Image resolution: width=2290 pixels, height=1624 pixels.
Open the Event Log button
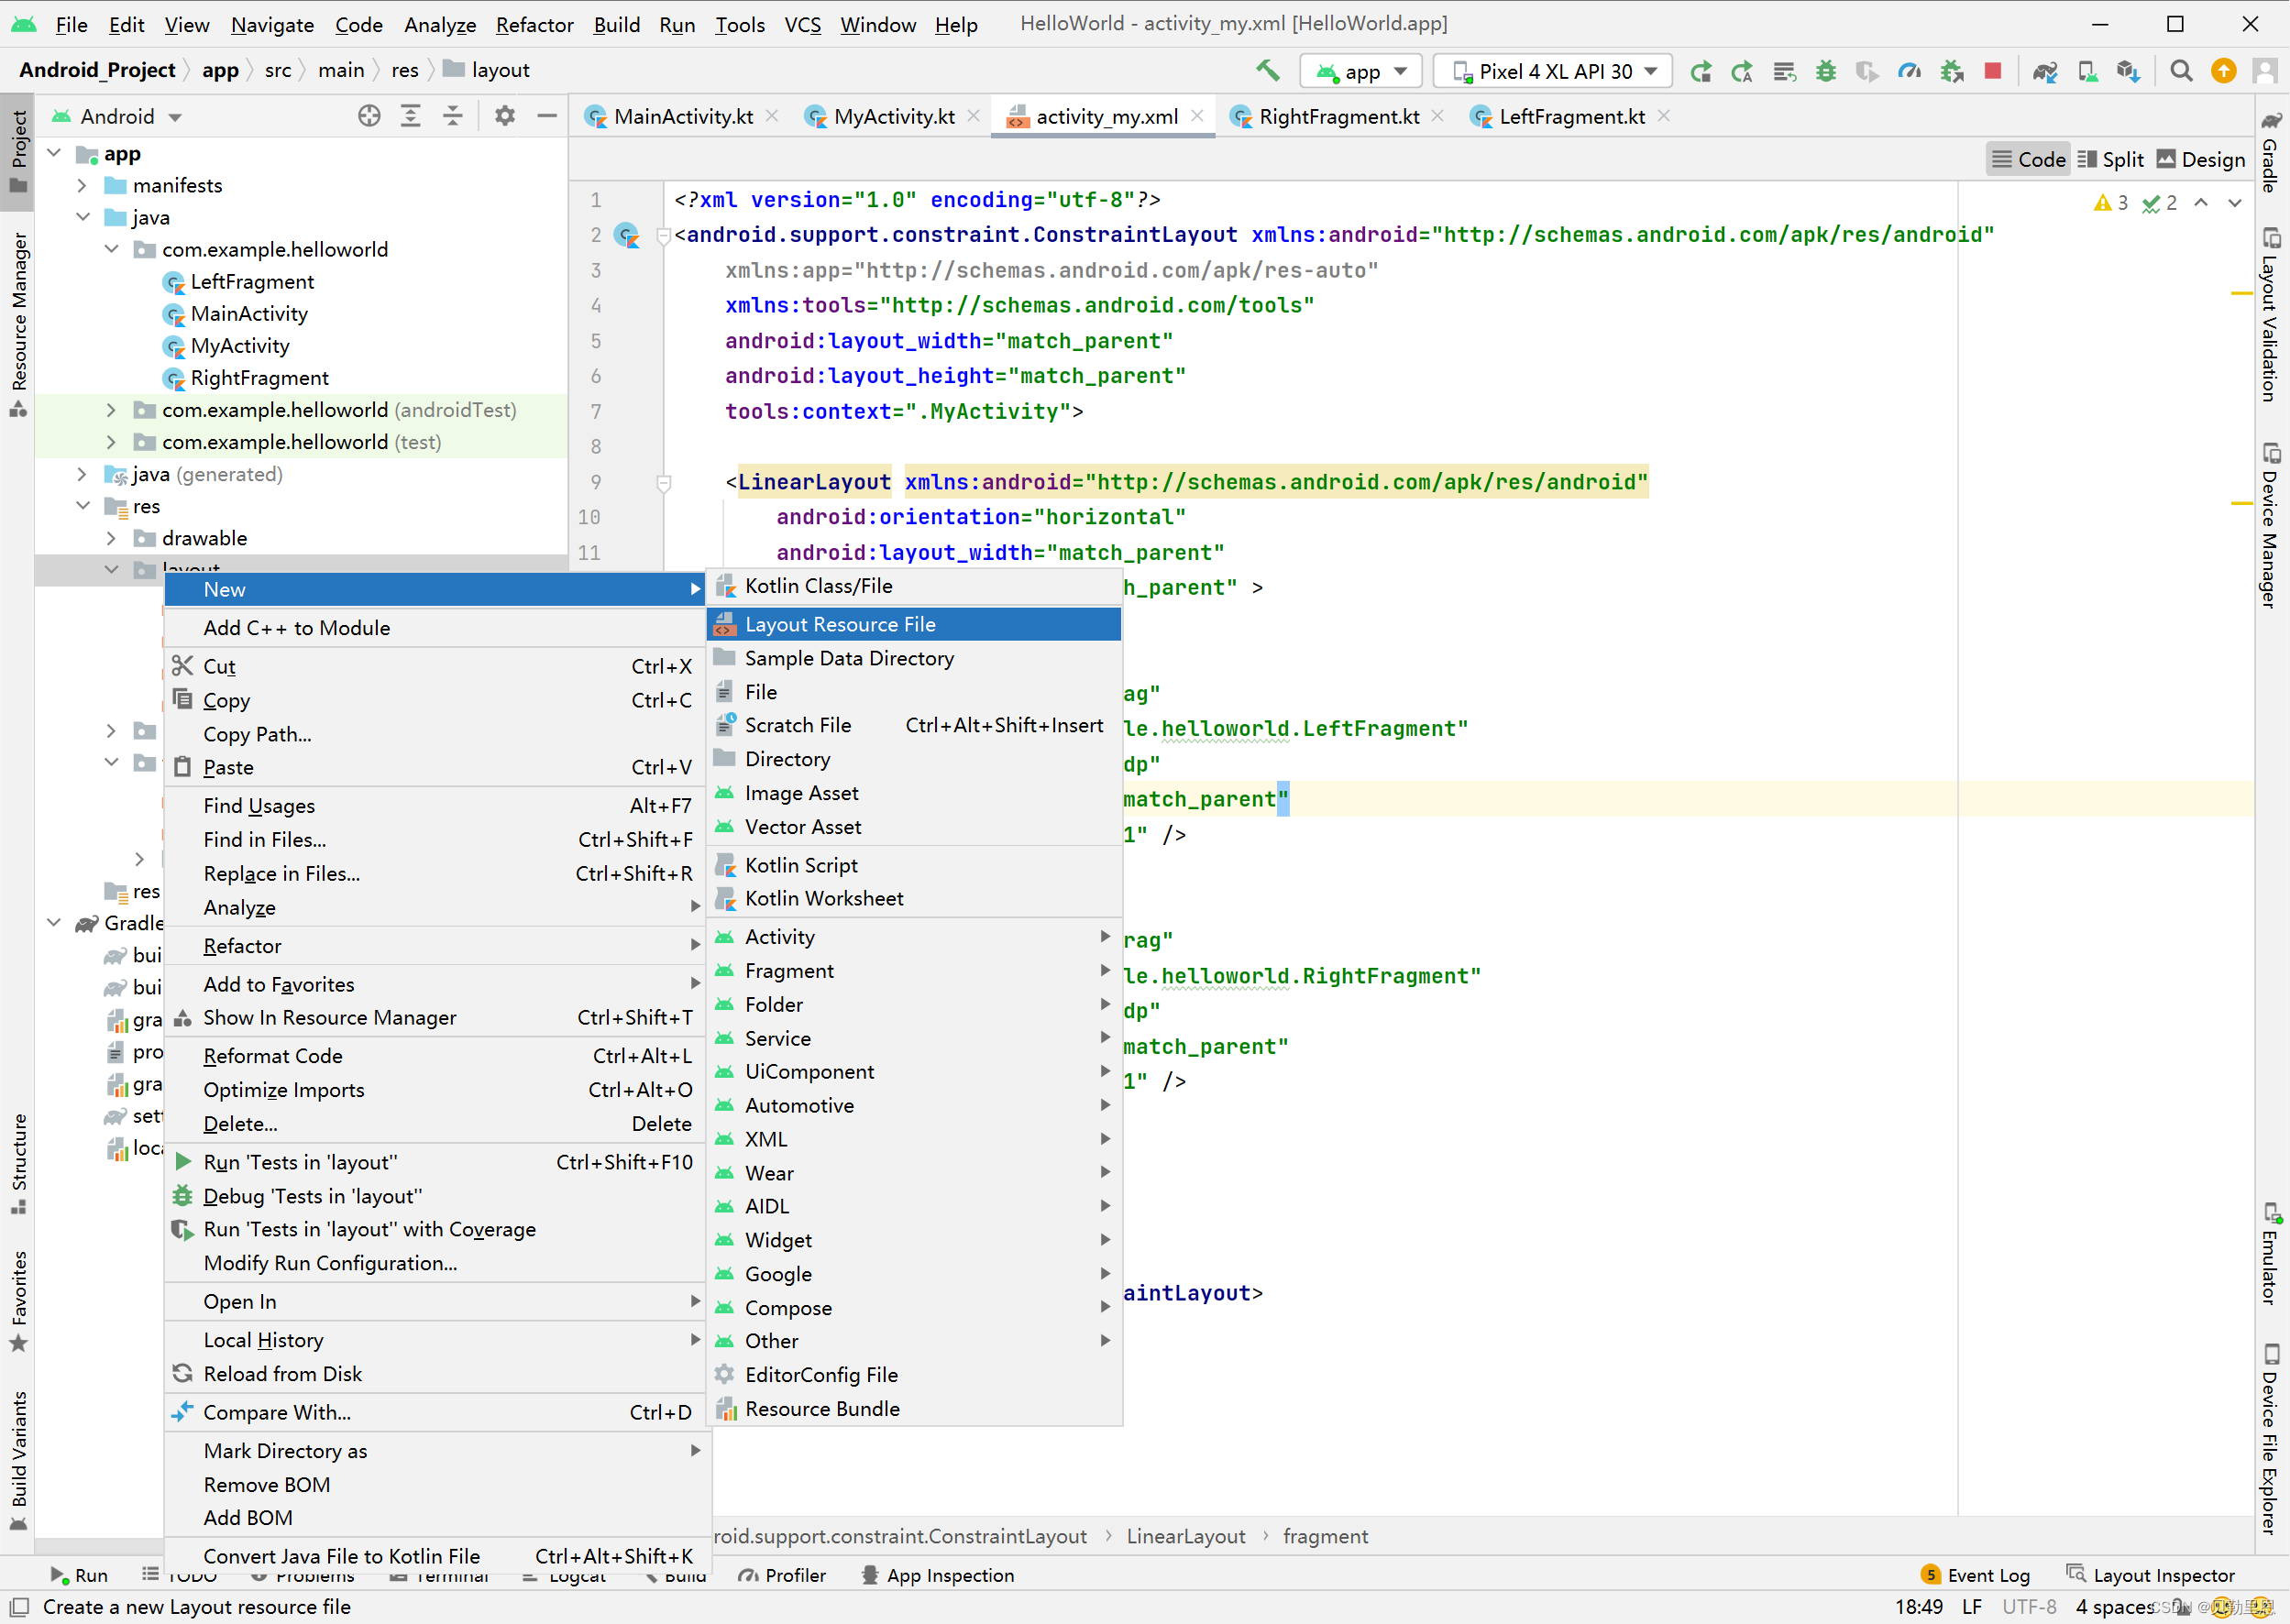pos(1975,1575)
